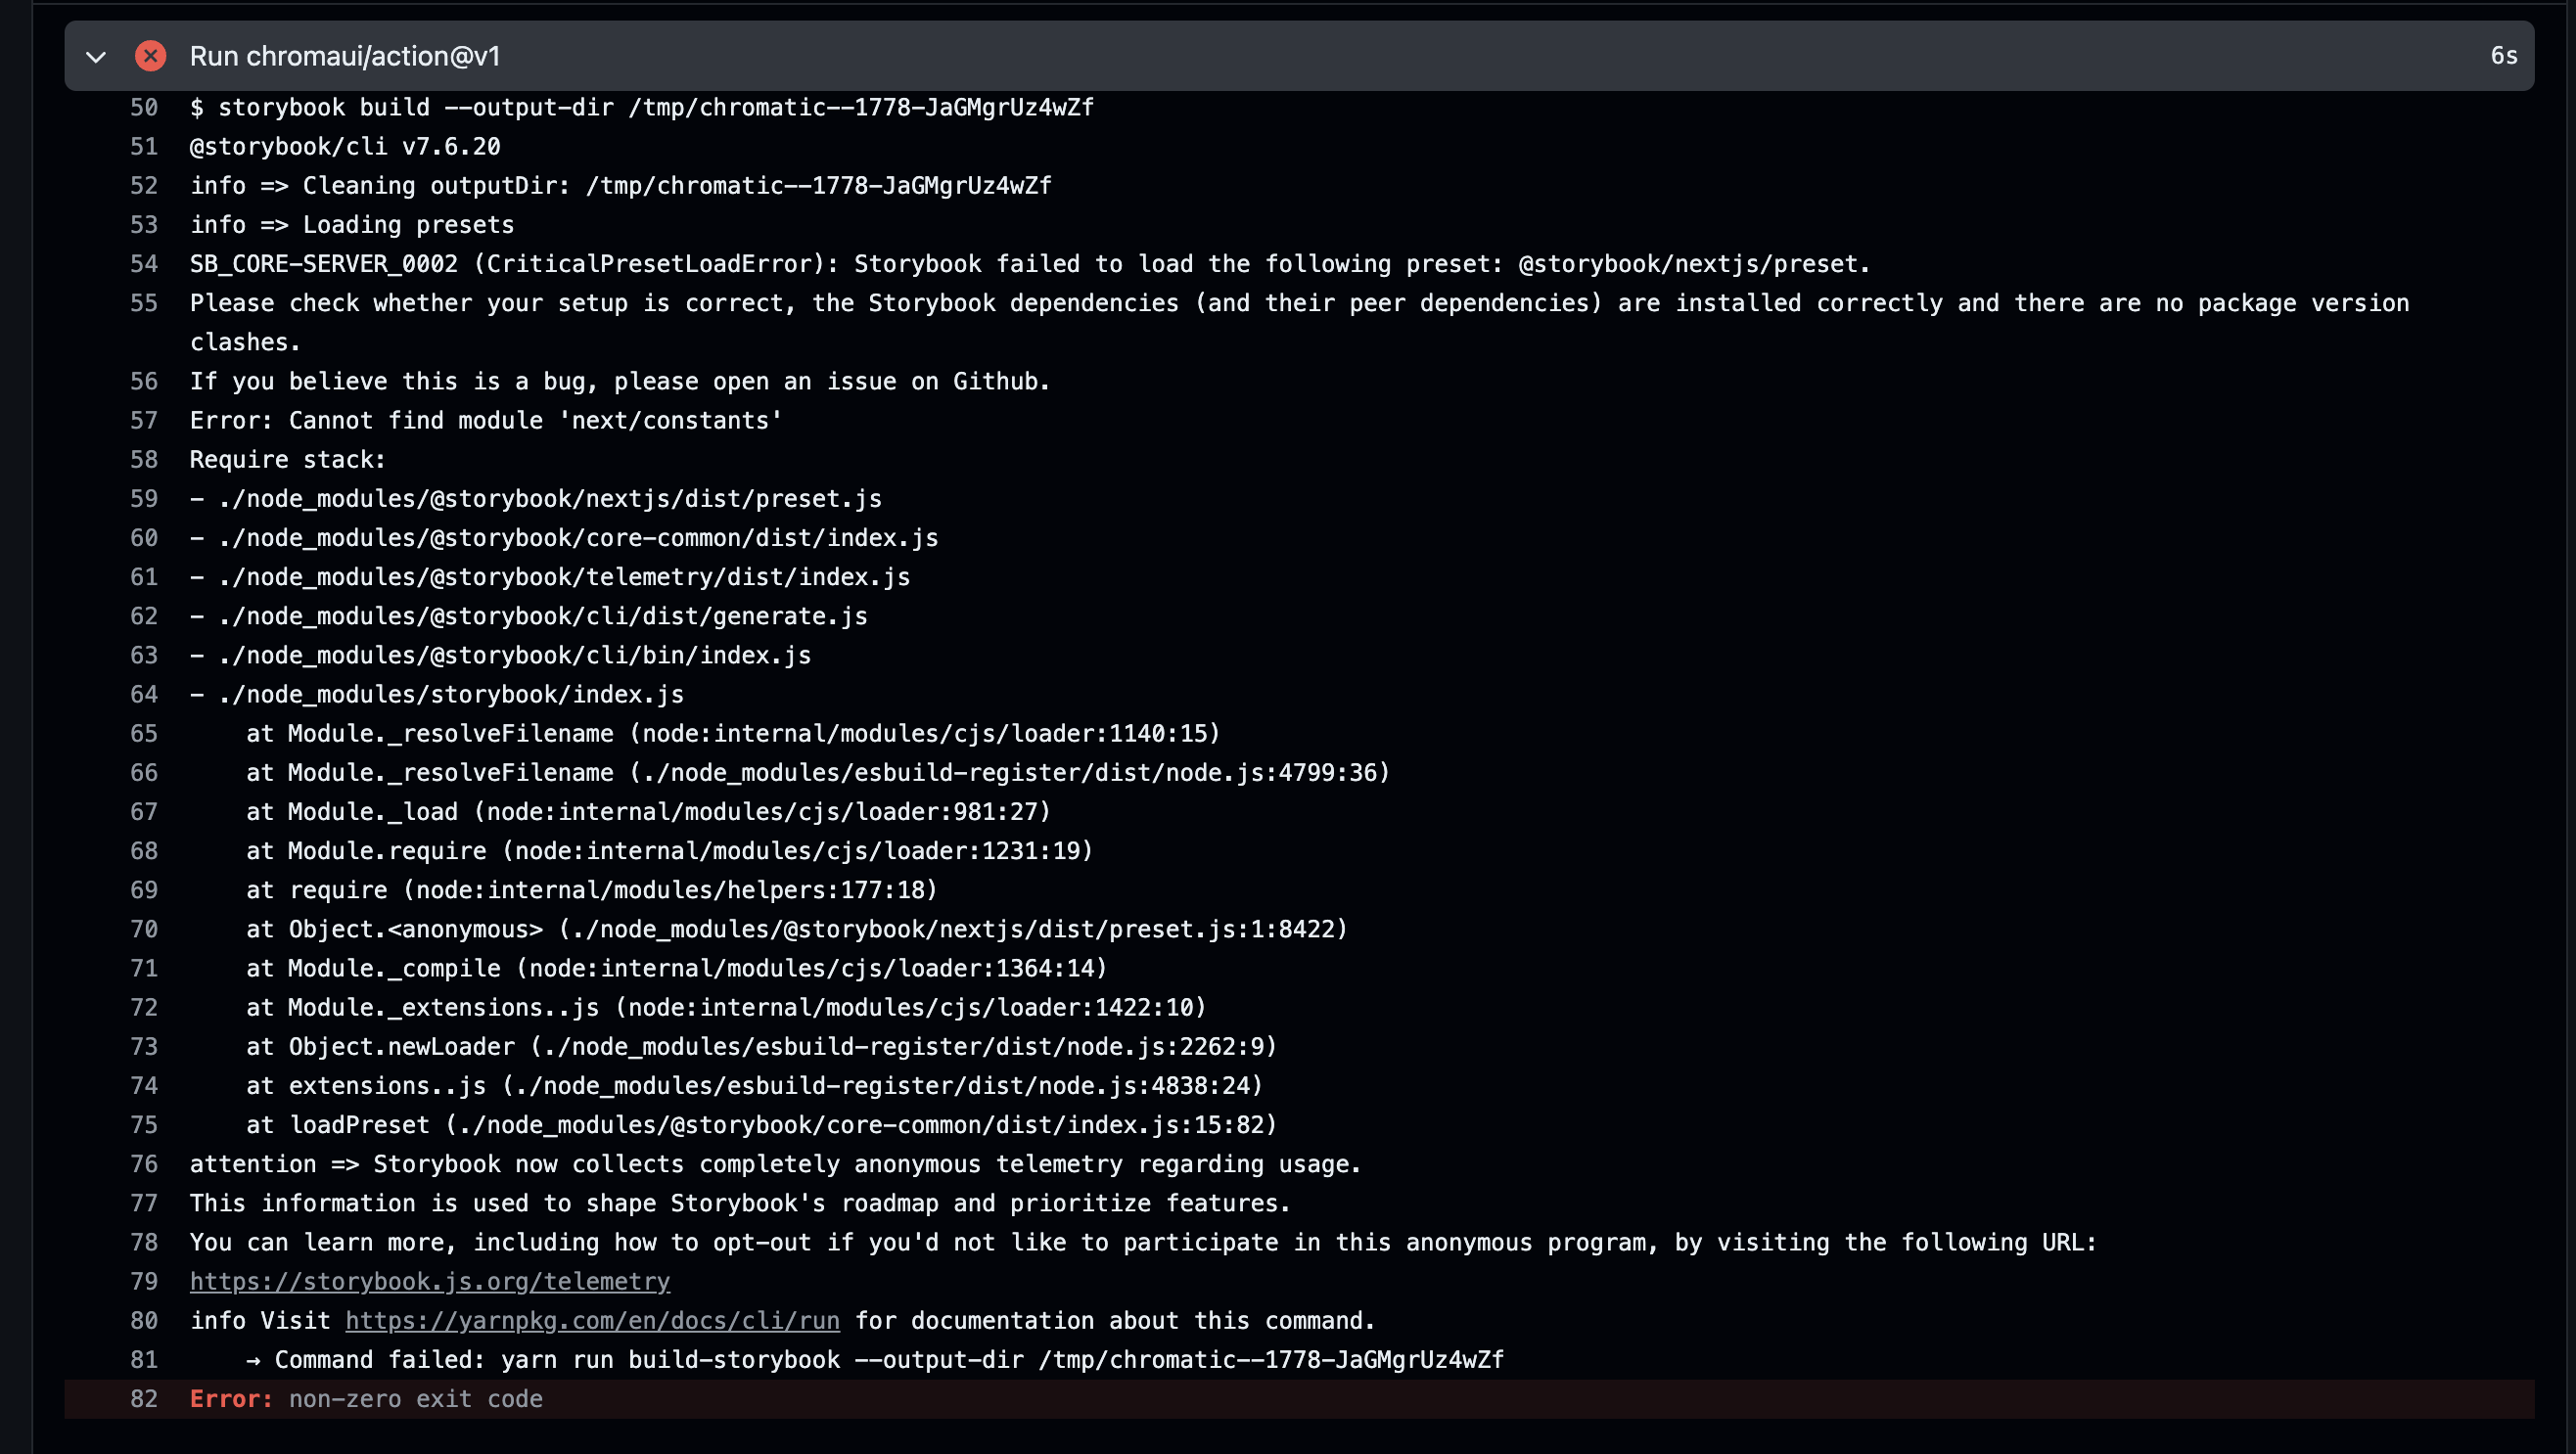The width and height of the screenshot is (2576, 1454).
Task: Select the 'Error: non-zero exit code' line
Action: [x=366, y=1398]
